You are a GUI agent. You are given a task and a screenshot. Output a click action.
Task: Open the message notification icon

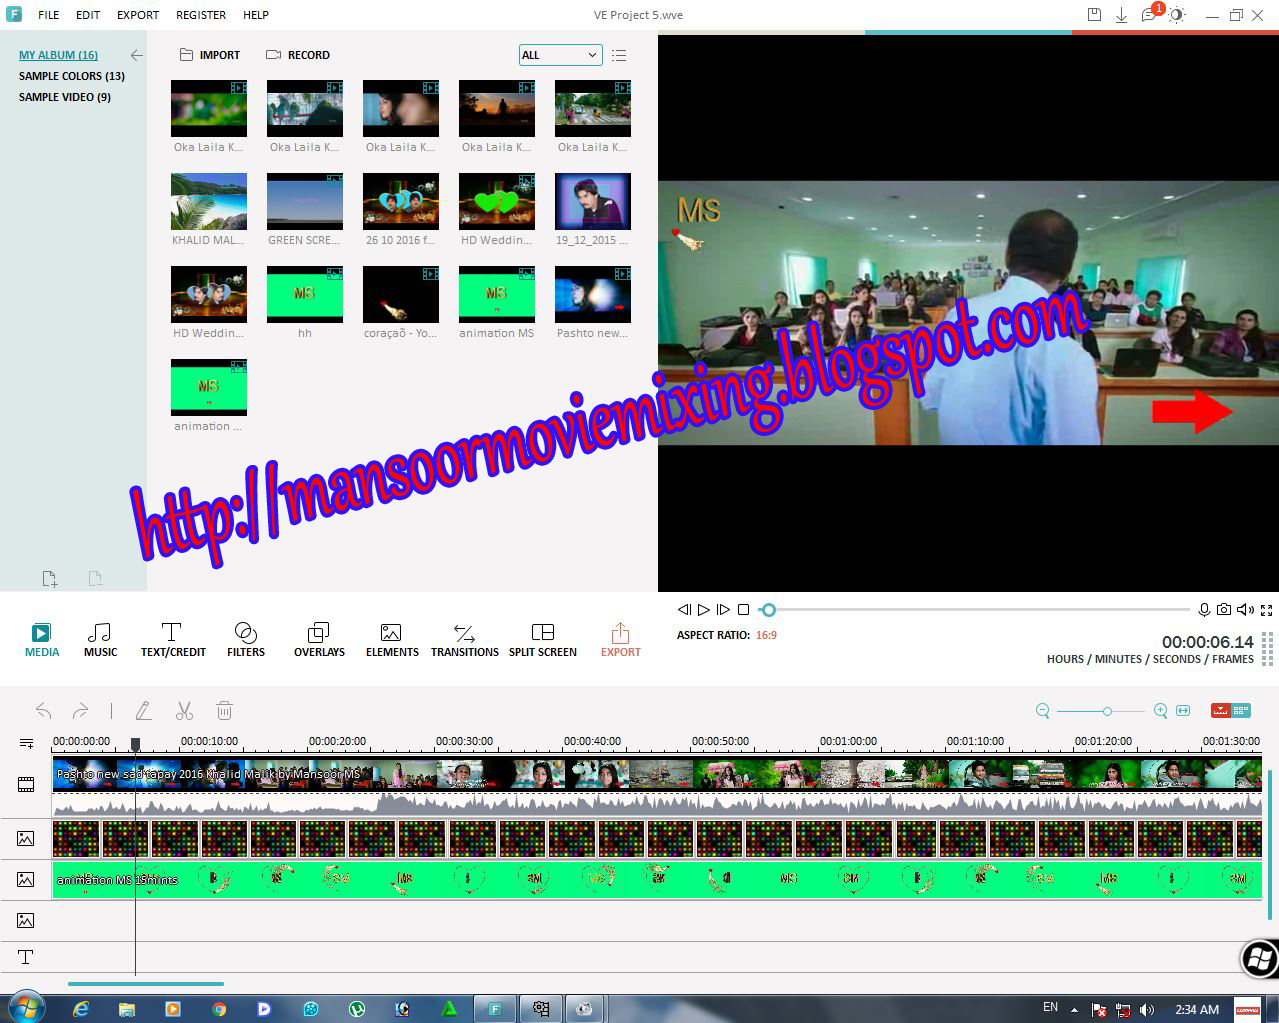[1150, 15]
